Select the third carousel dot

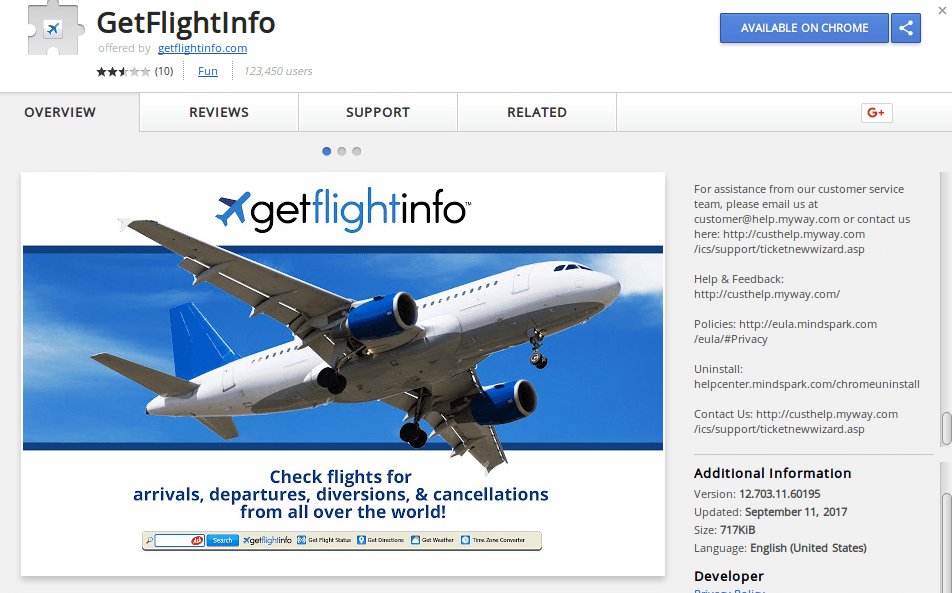(x=357, y=151)
